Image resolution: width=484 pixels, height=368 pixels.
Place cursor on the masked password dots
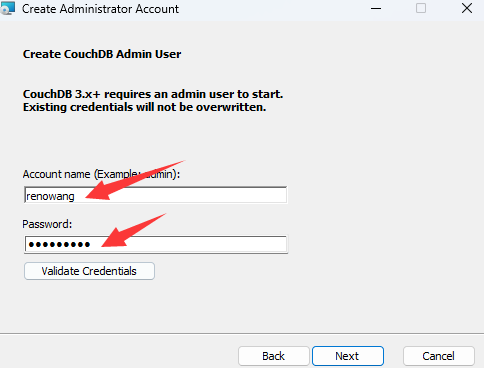click(59, 245)
